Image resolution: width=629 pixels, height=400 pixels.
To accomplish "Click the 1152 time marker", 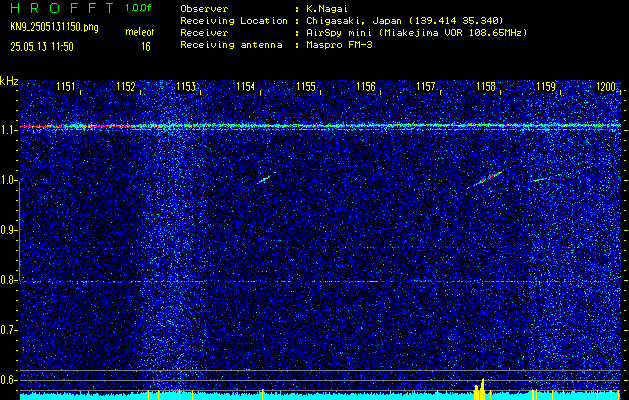I will (126, 86).
